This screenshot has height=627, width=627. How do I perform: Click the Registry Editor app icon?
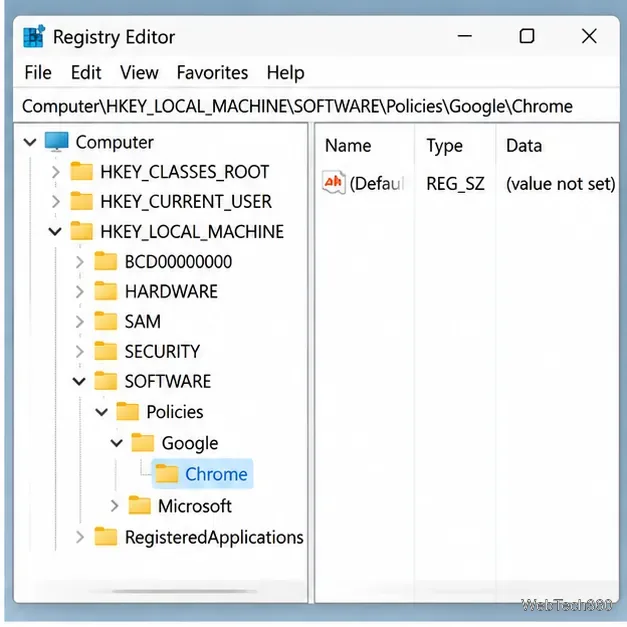pyautogui.click(x=34, y=36)
